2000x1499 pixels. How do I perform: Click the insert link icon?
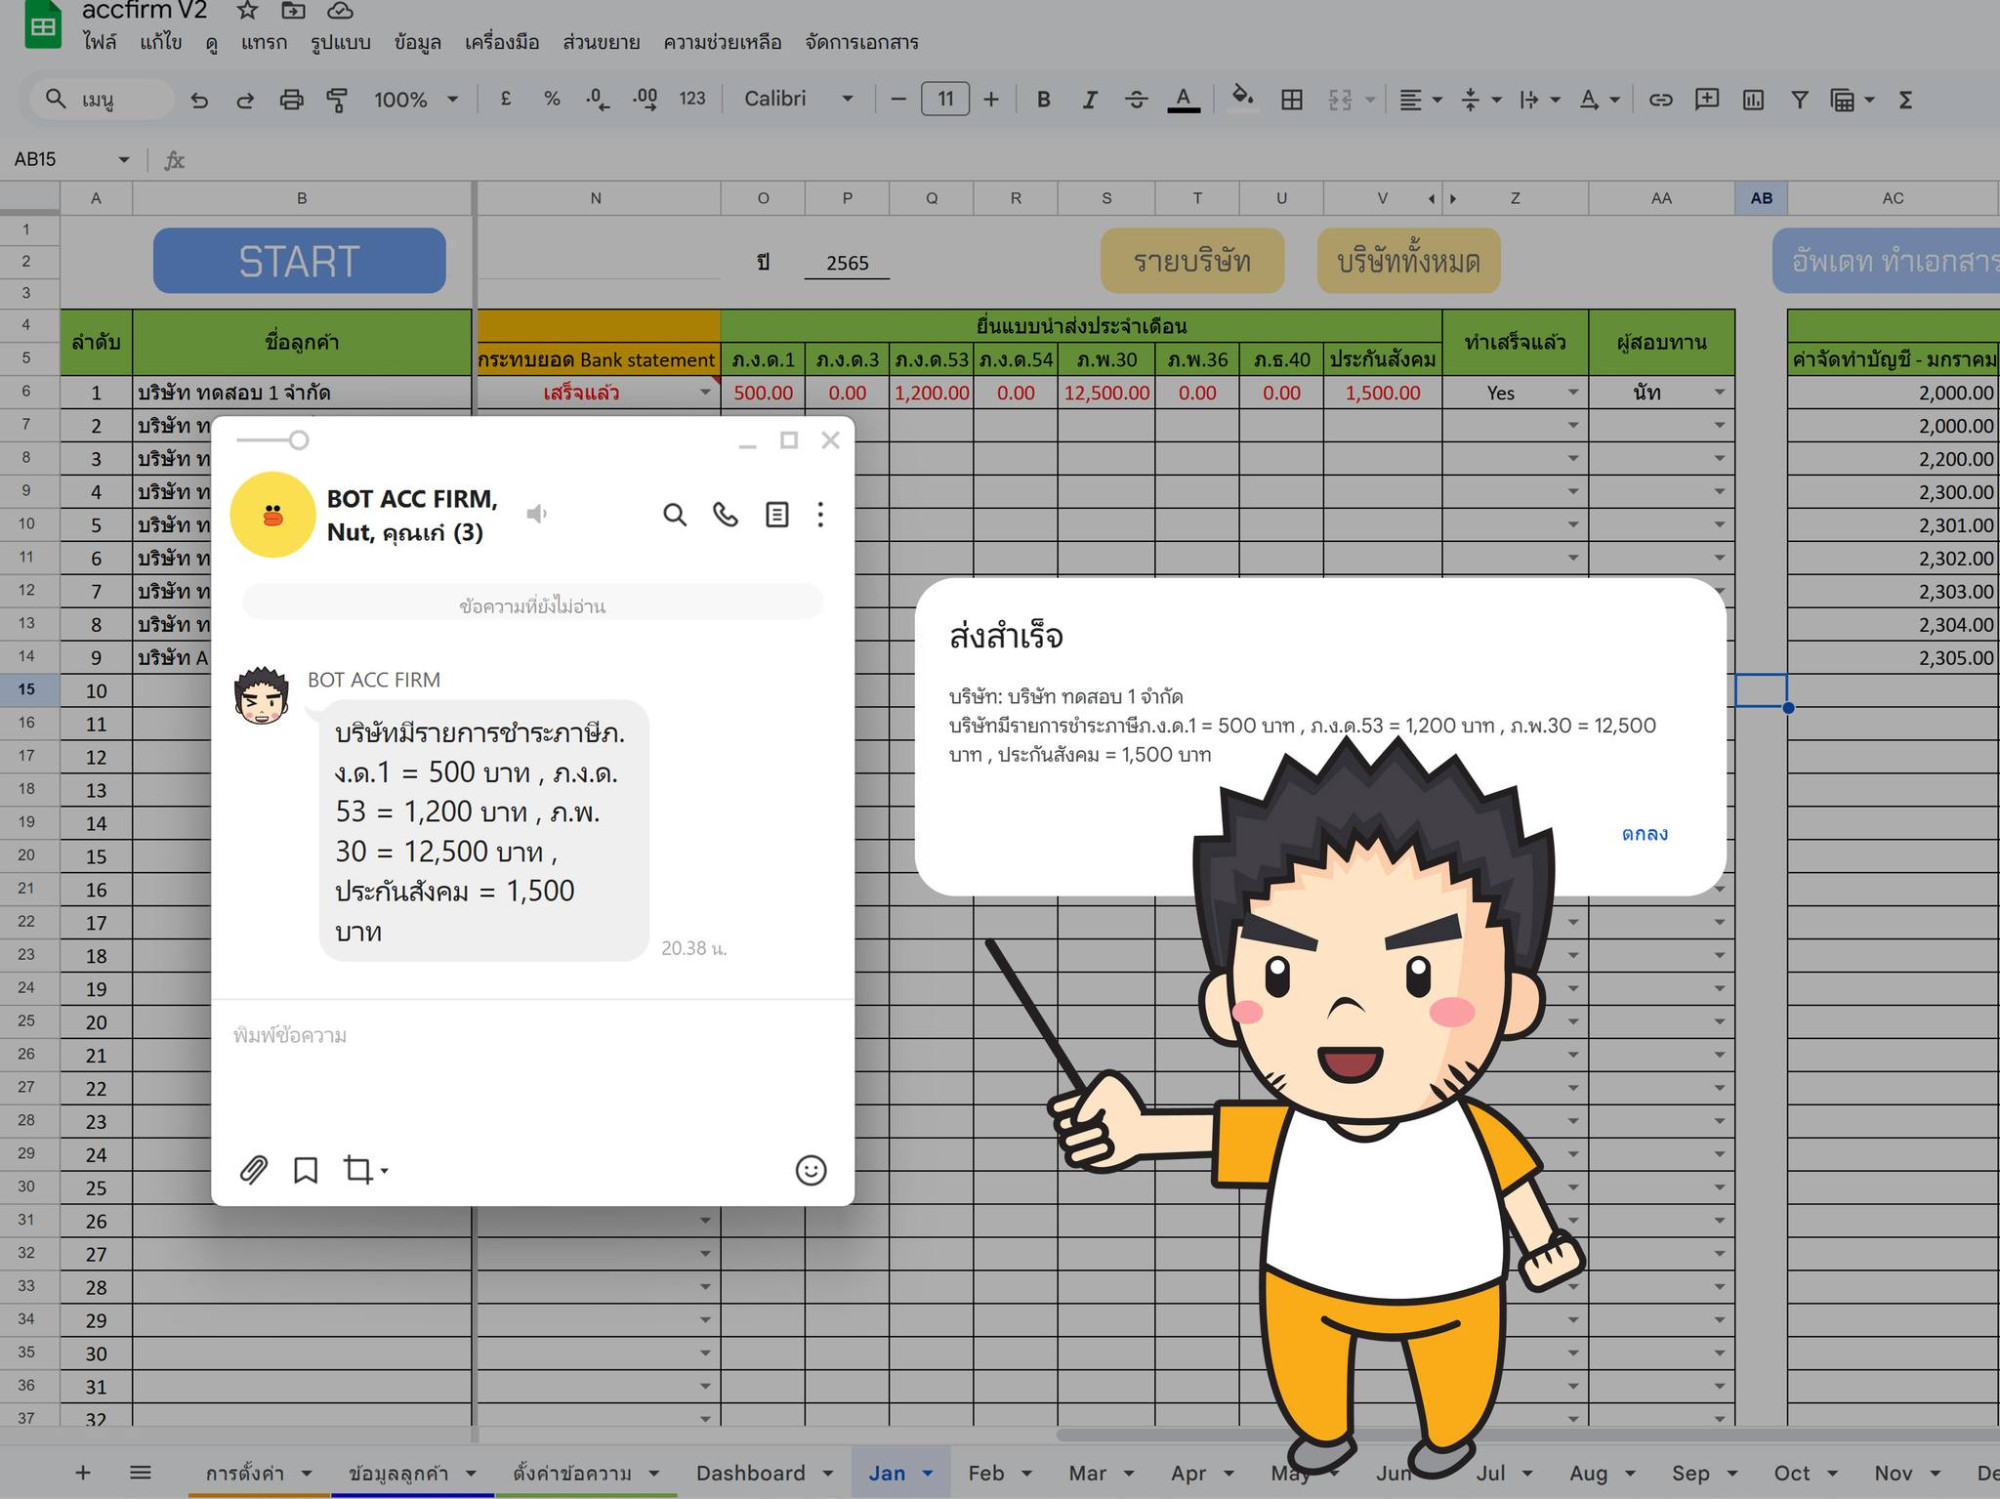1660,99
